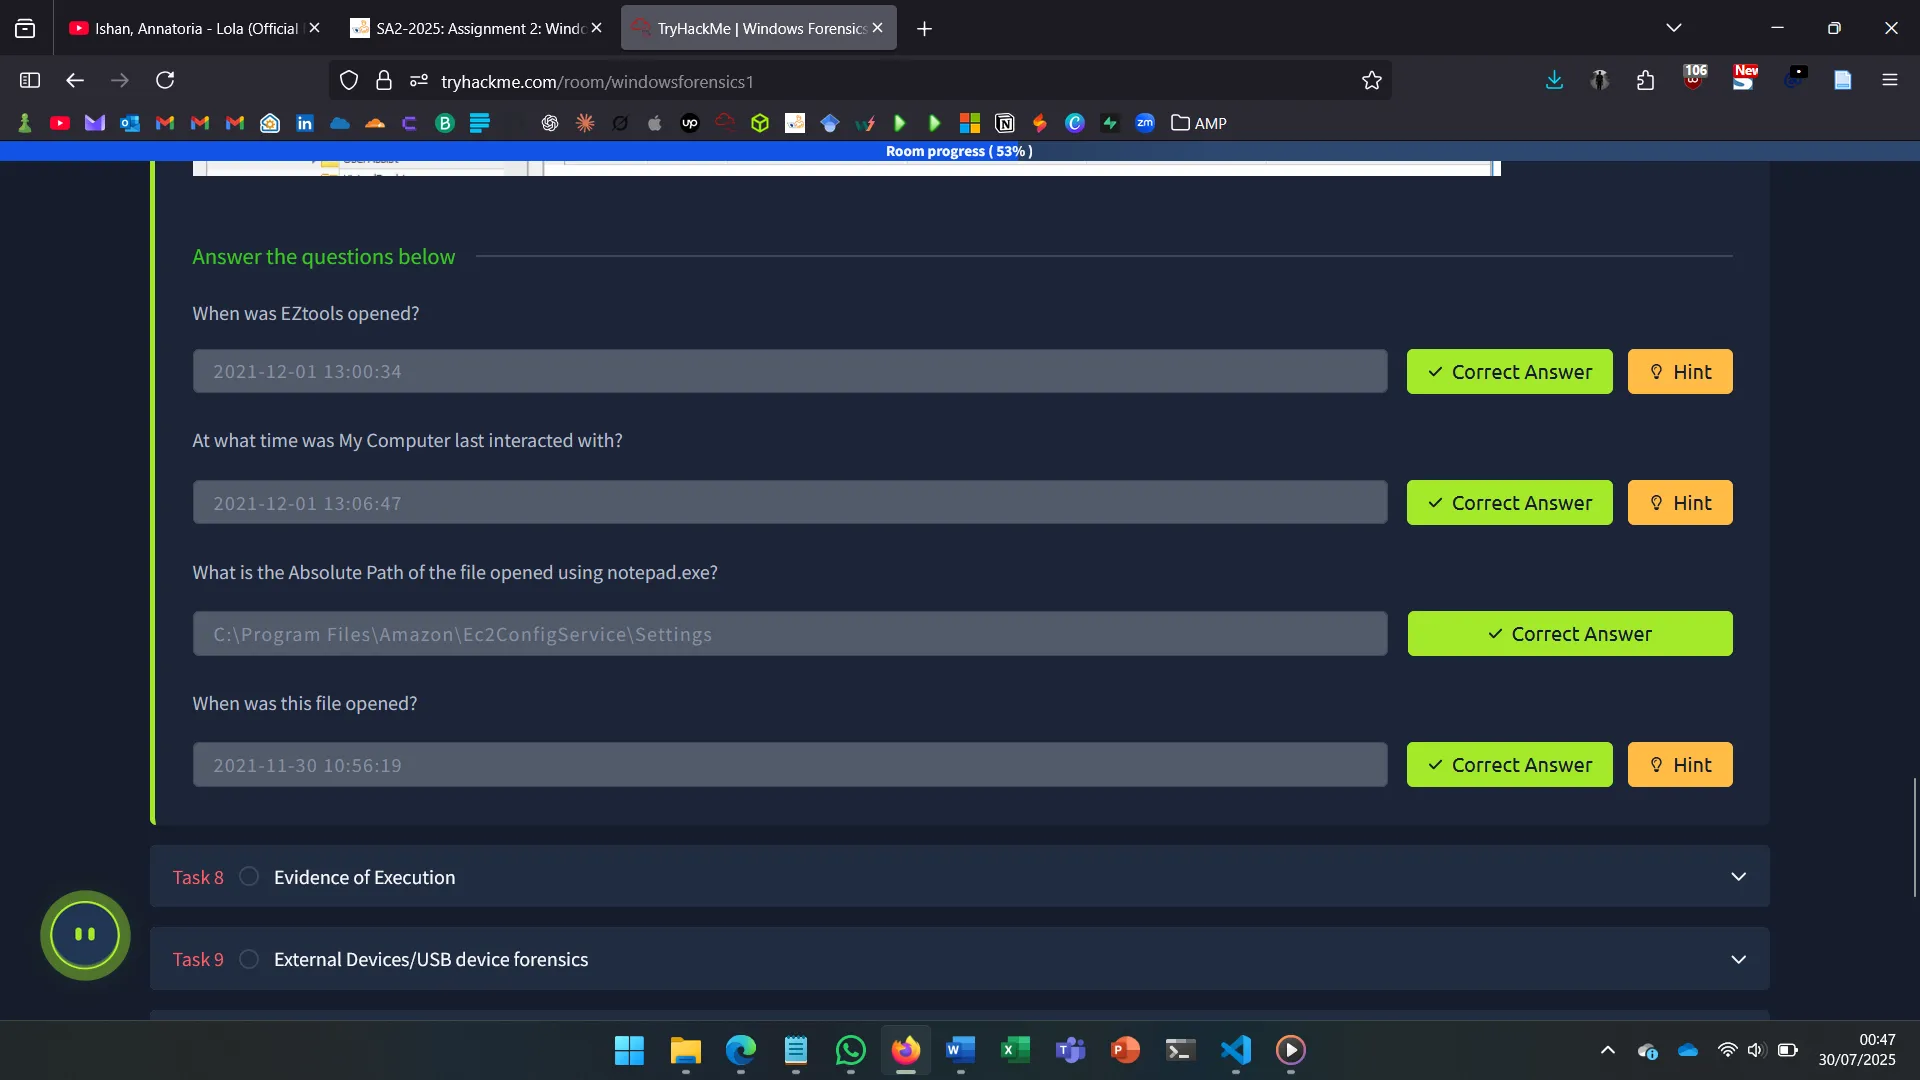Toggle Task 8 completion circle
This screenshot has width=1920, height=1080.
(249, 877)
